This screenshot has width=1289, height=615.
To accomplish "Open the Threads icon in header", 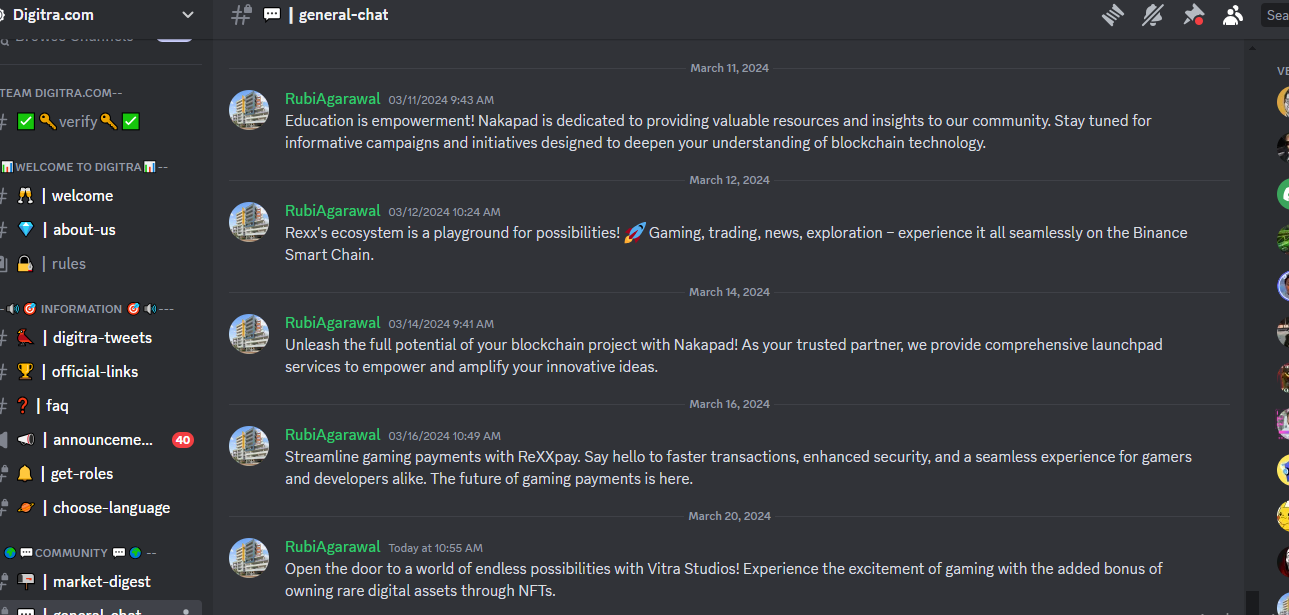I will click(x=1113, y=15).
